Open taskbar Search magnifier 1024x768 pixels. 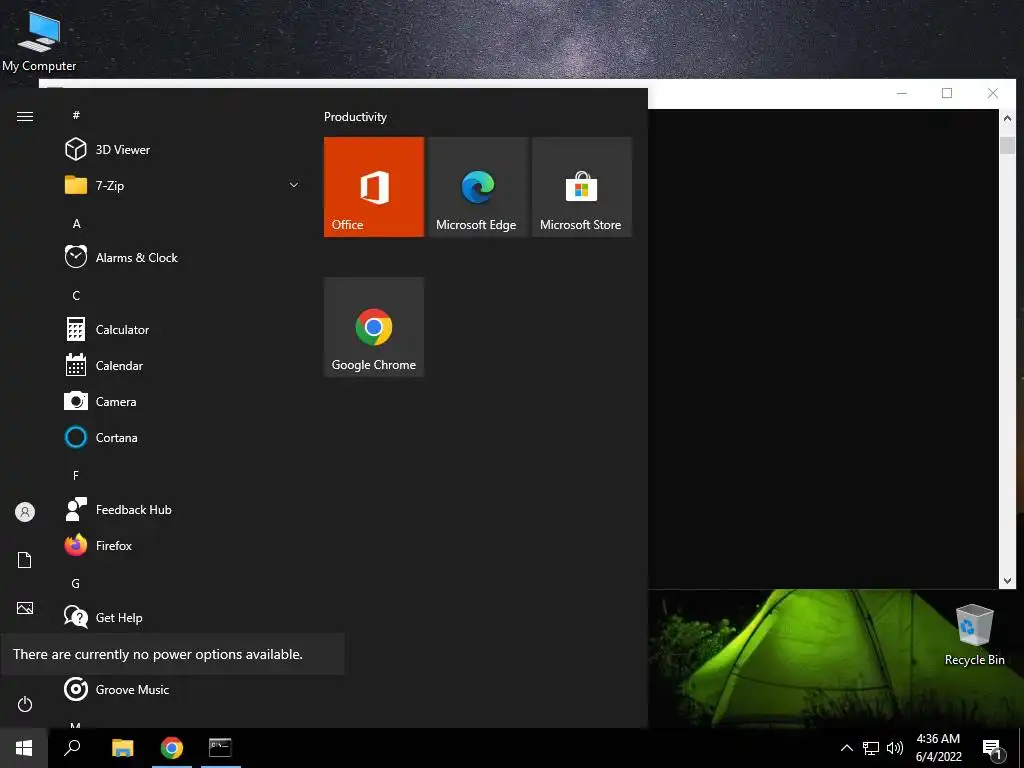pyautogui.click(x=72, y=748)
